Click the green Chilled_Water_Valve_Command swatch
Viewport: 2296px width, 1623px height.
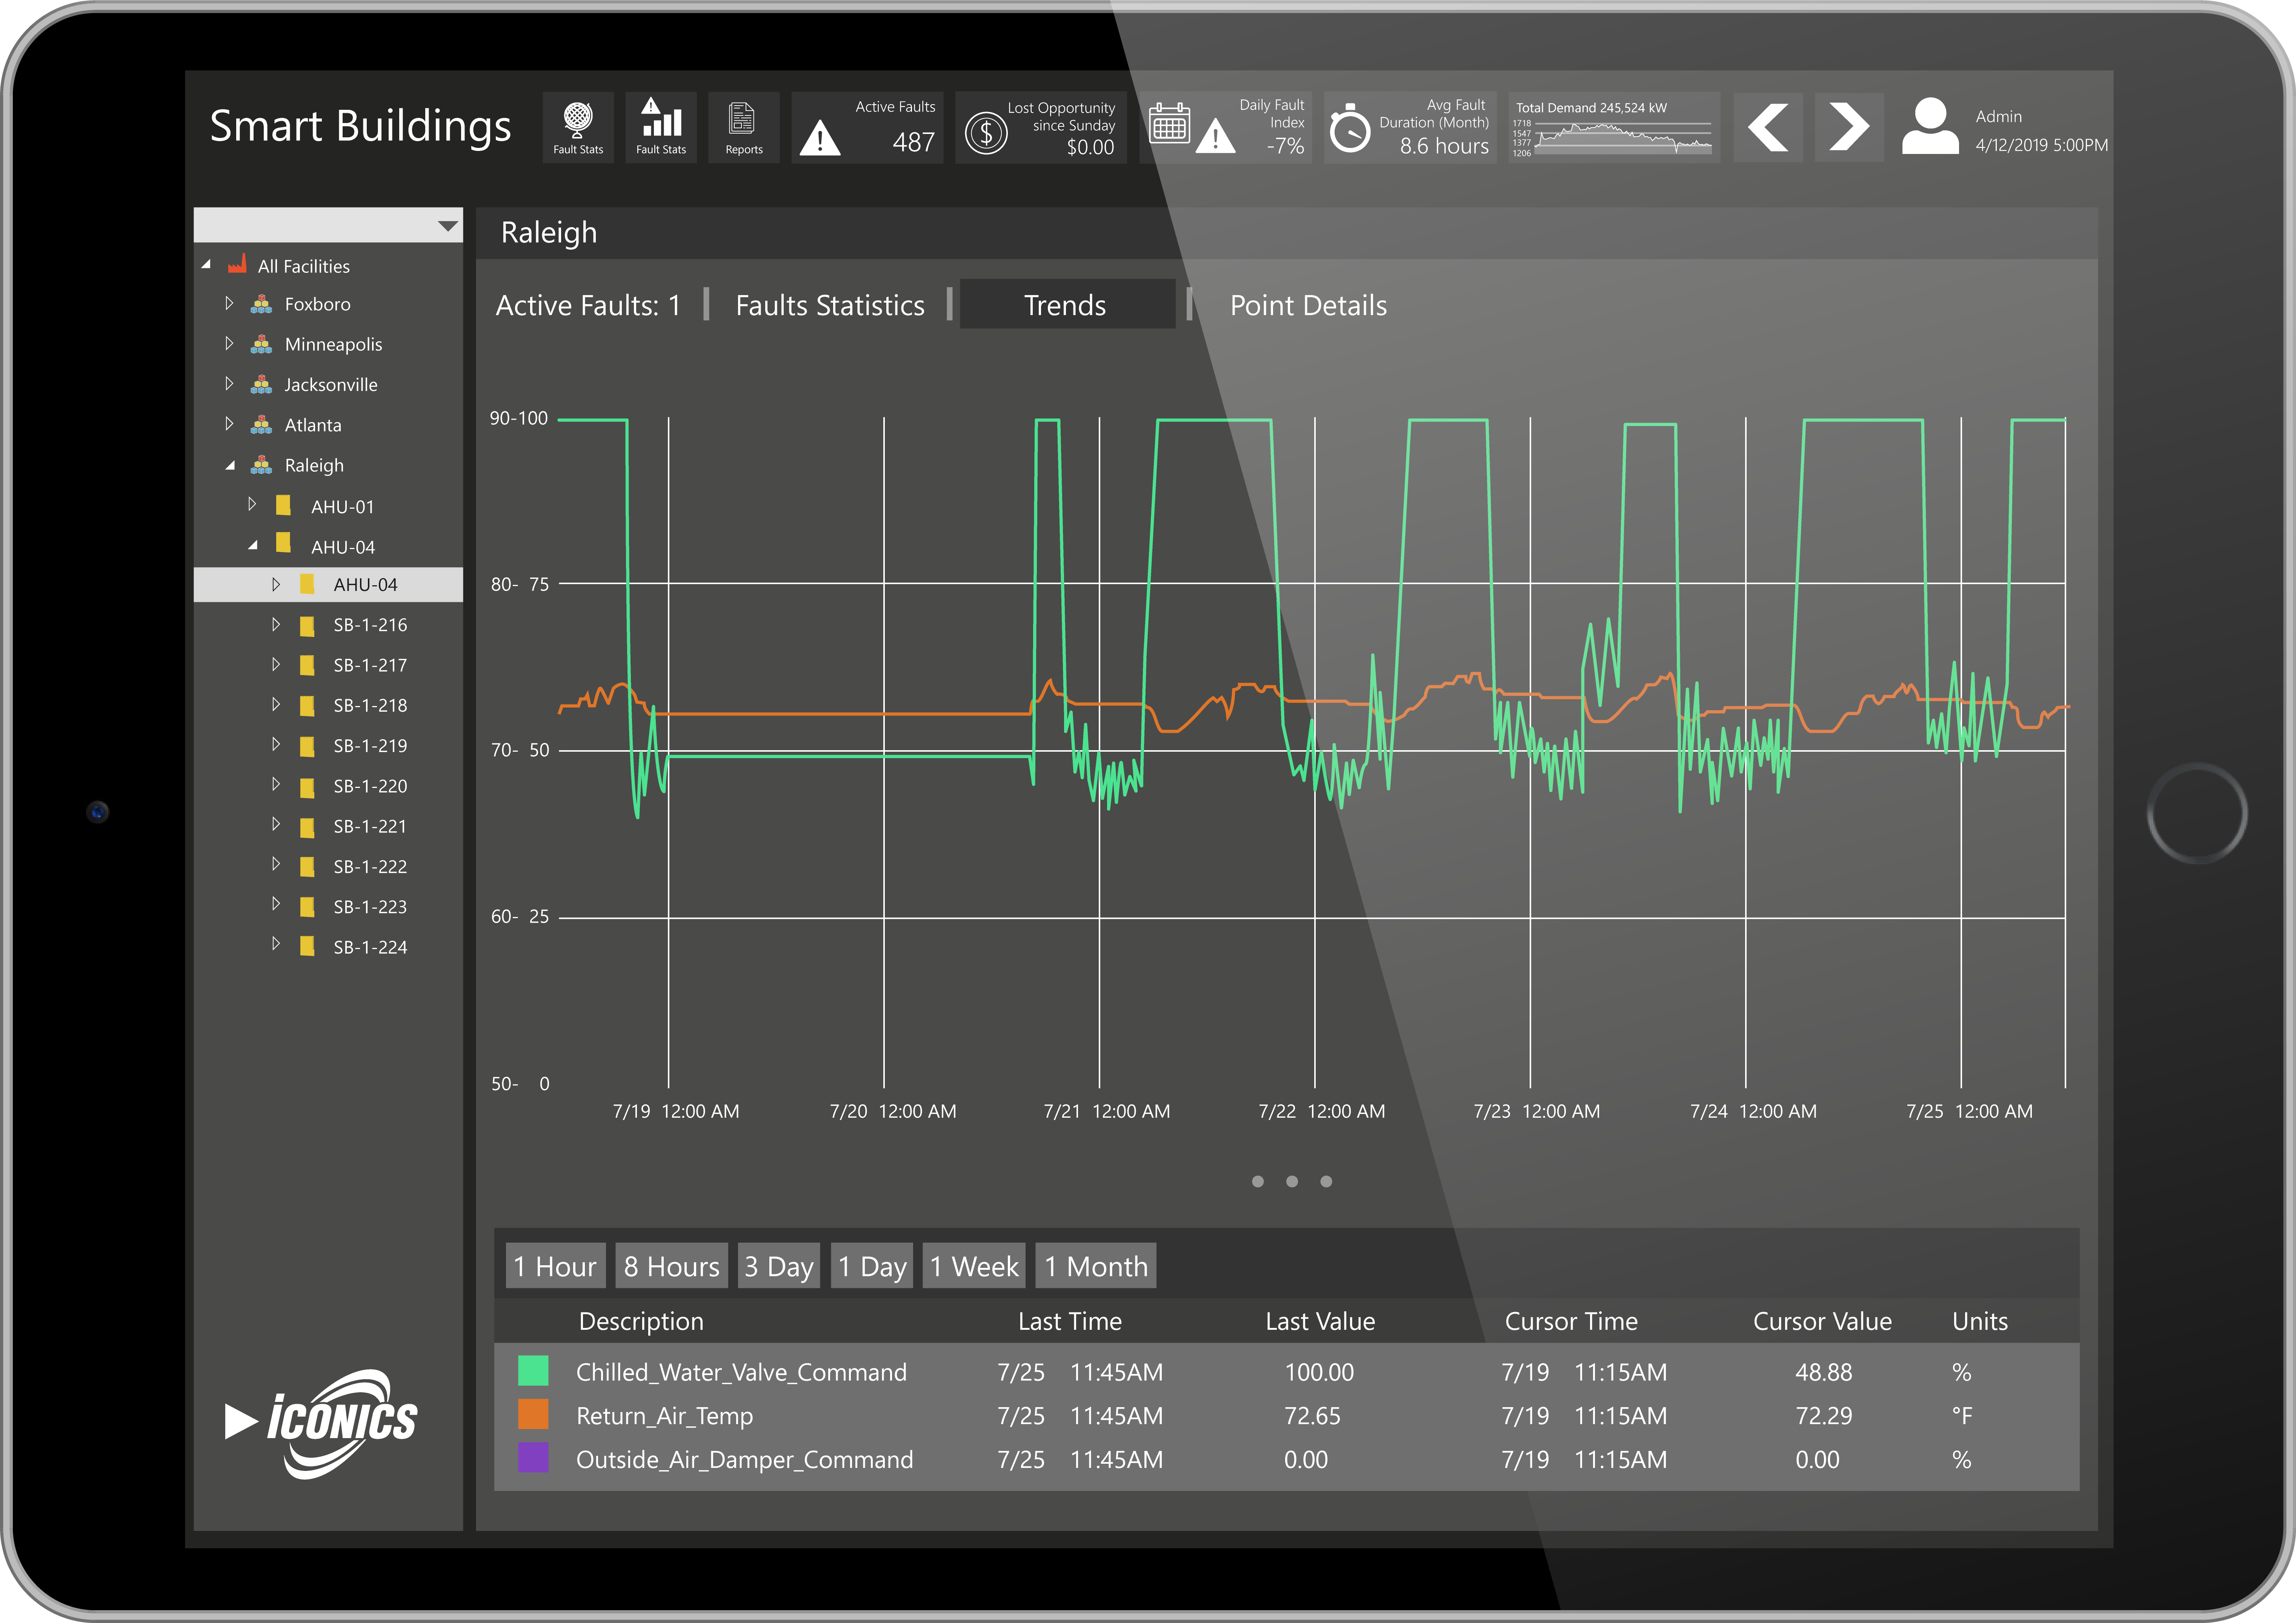[x=533, y=1370]
